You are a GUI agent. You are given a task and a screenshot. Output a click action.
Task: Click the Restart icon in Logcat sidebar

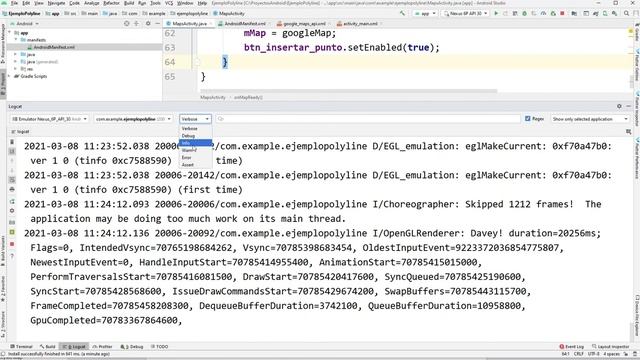coord(12,202)
